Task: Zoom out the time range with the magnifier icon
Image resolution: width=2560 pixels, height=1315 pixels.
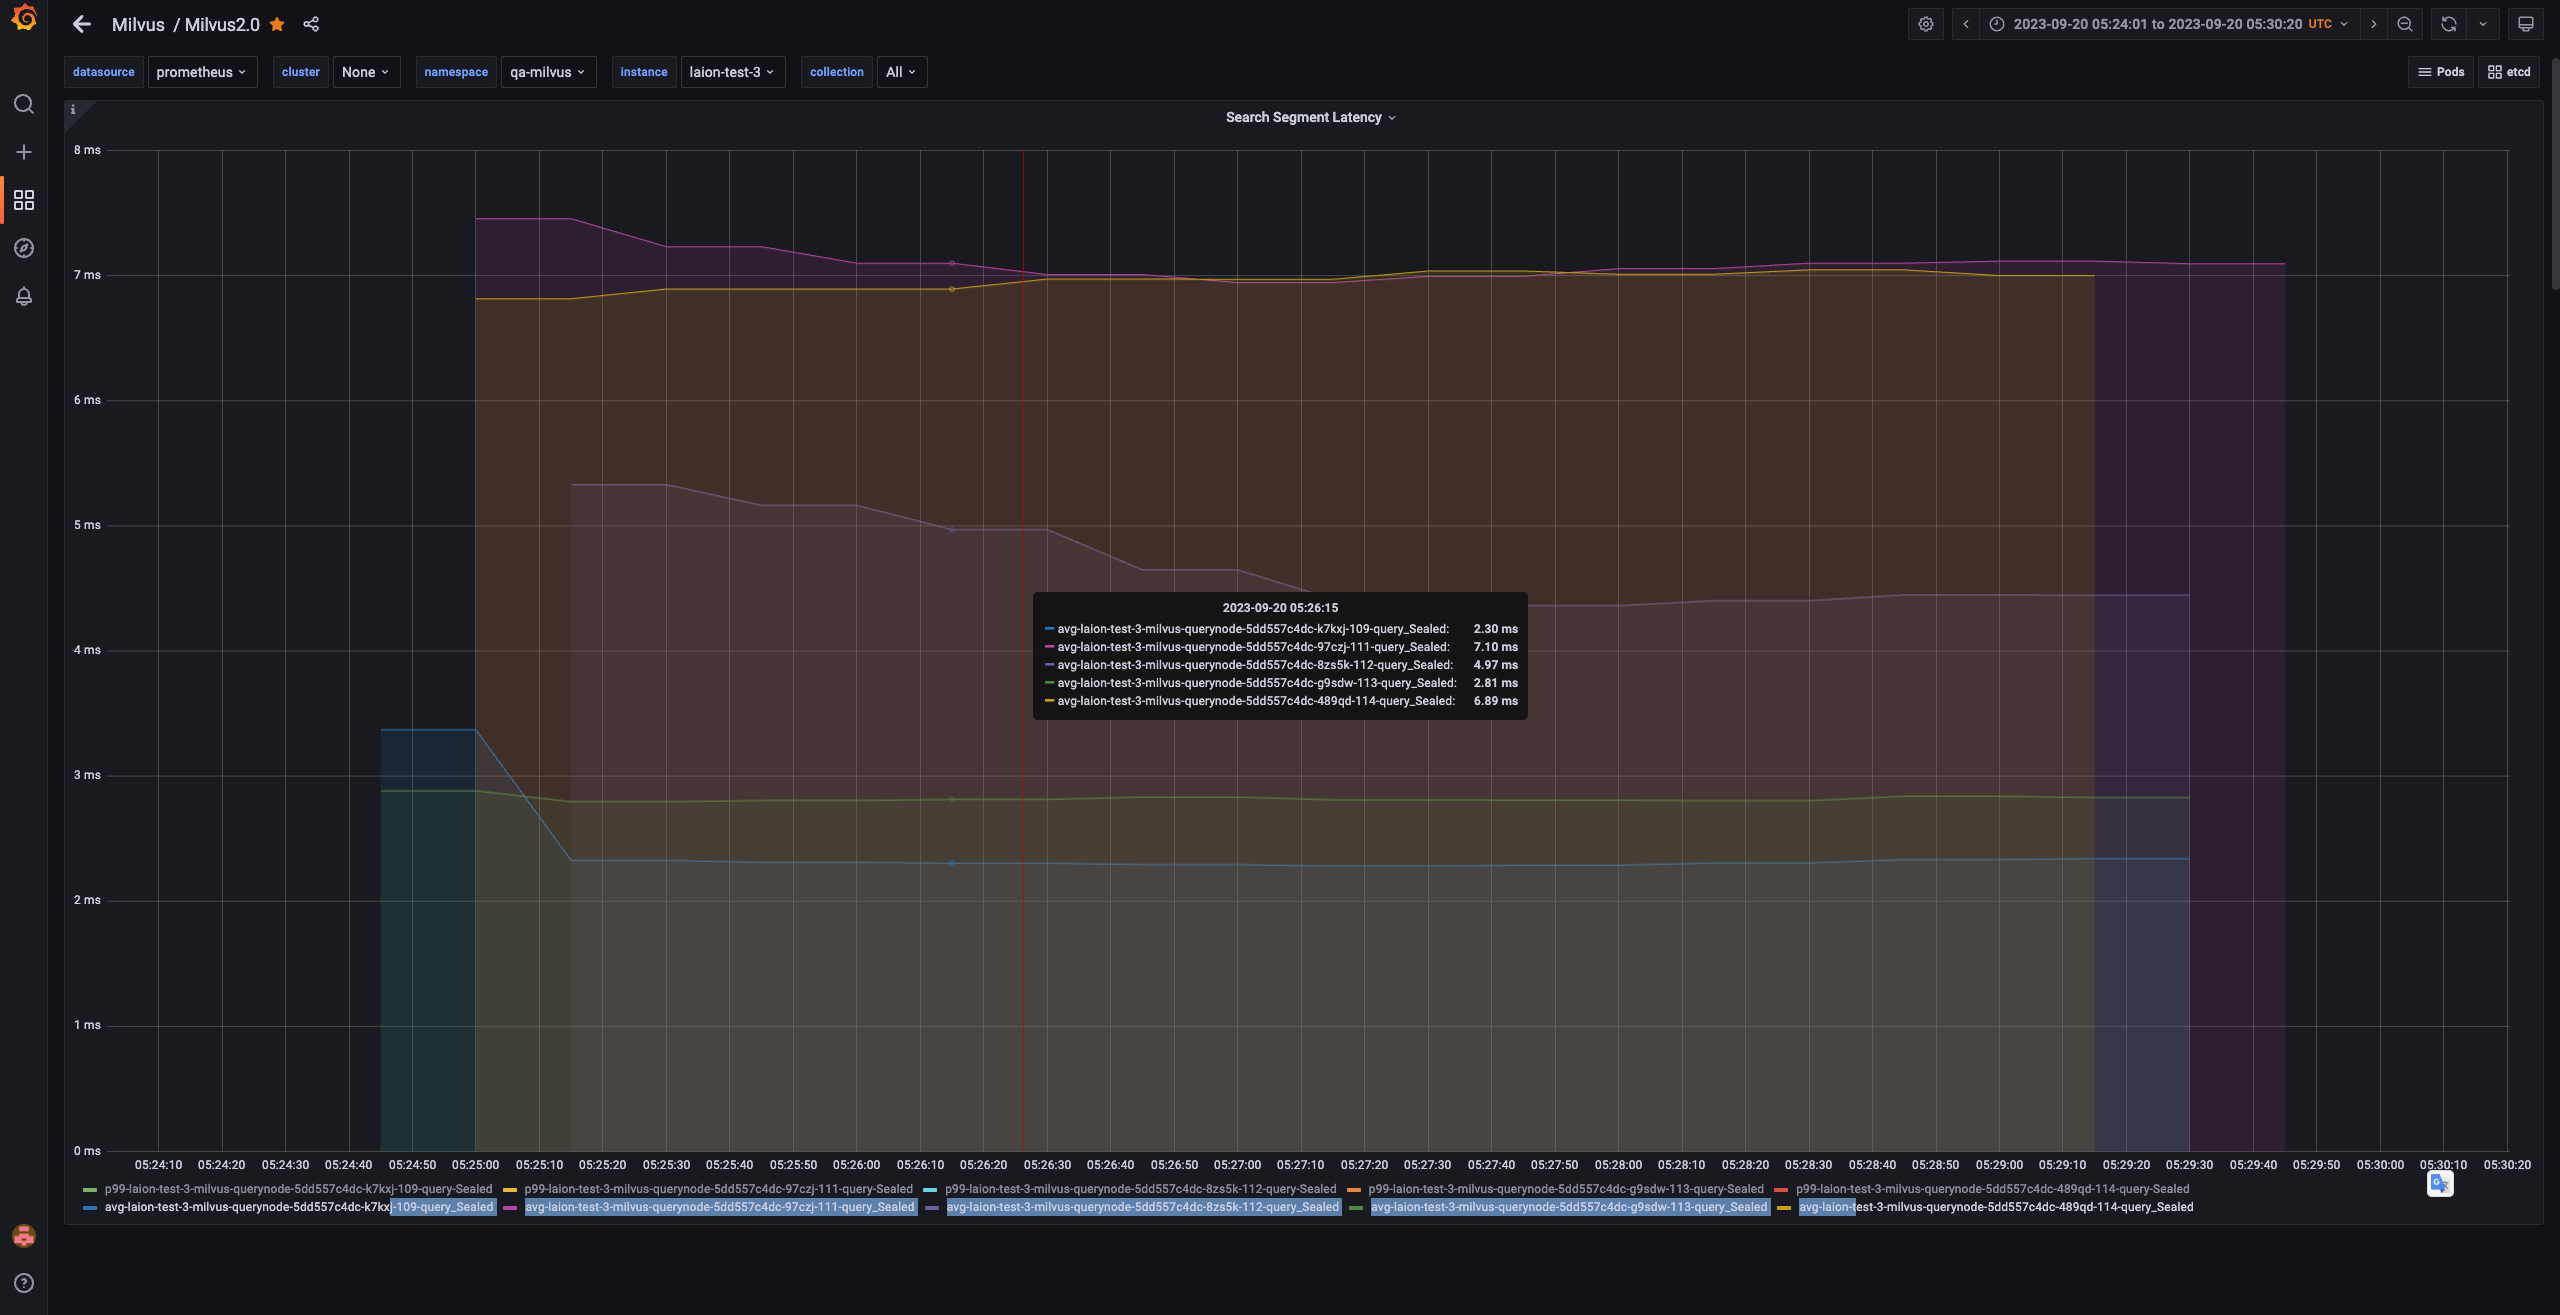Action: pos(2405,23)
